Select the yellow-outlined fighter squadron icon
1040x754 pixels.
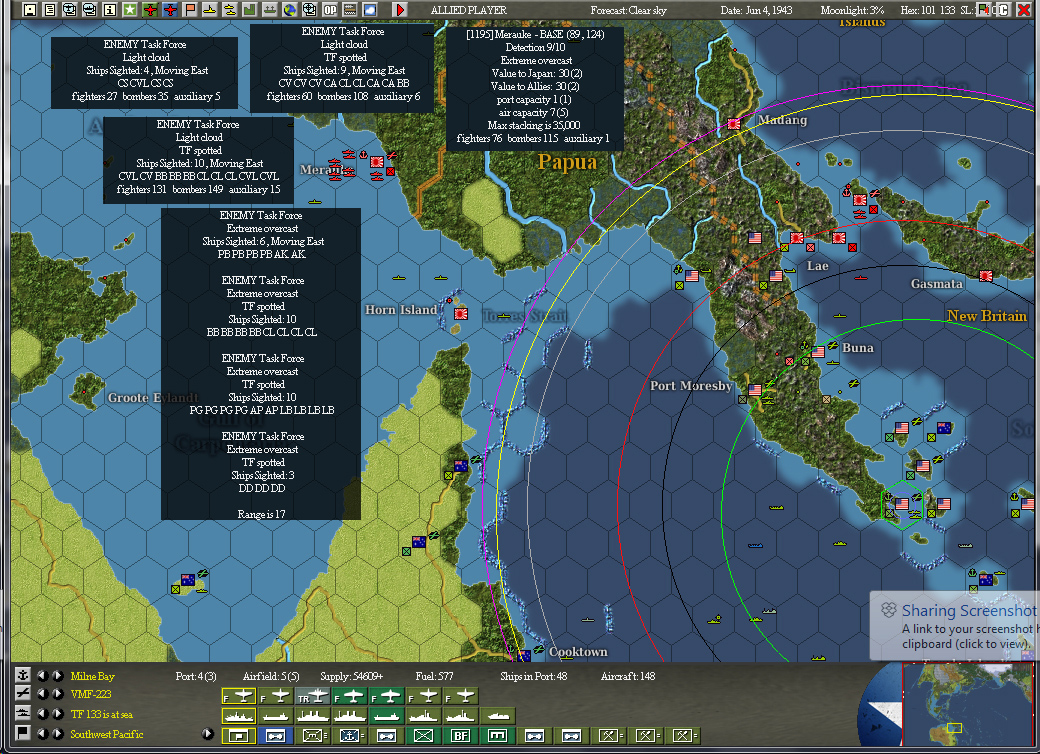click(x=239, y=696)
